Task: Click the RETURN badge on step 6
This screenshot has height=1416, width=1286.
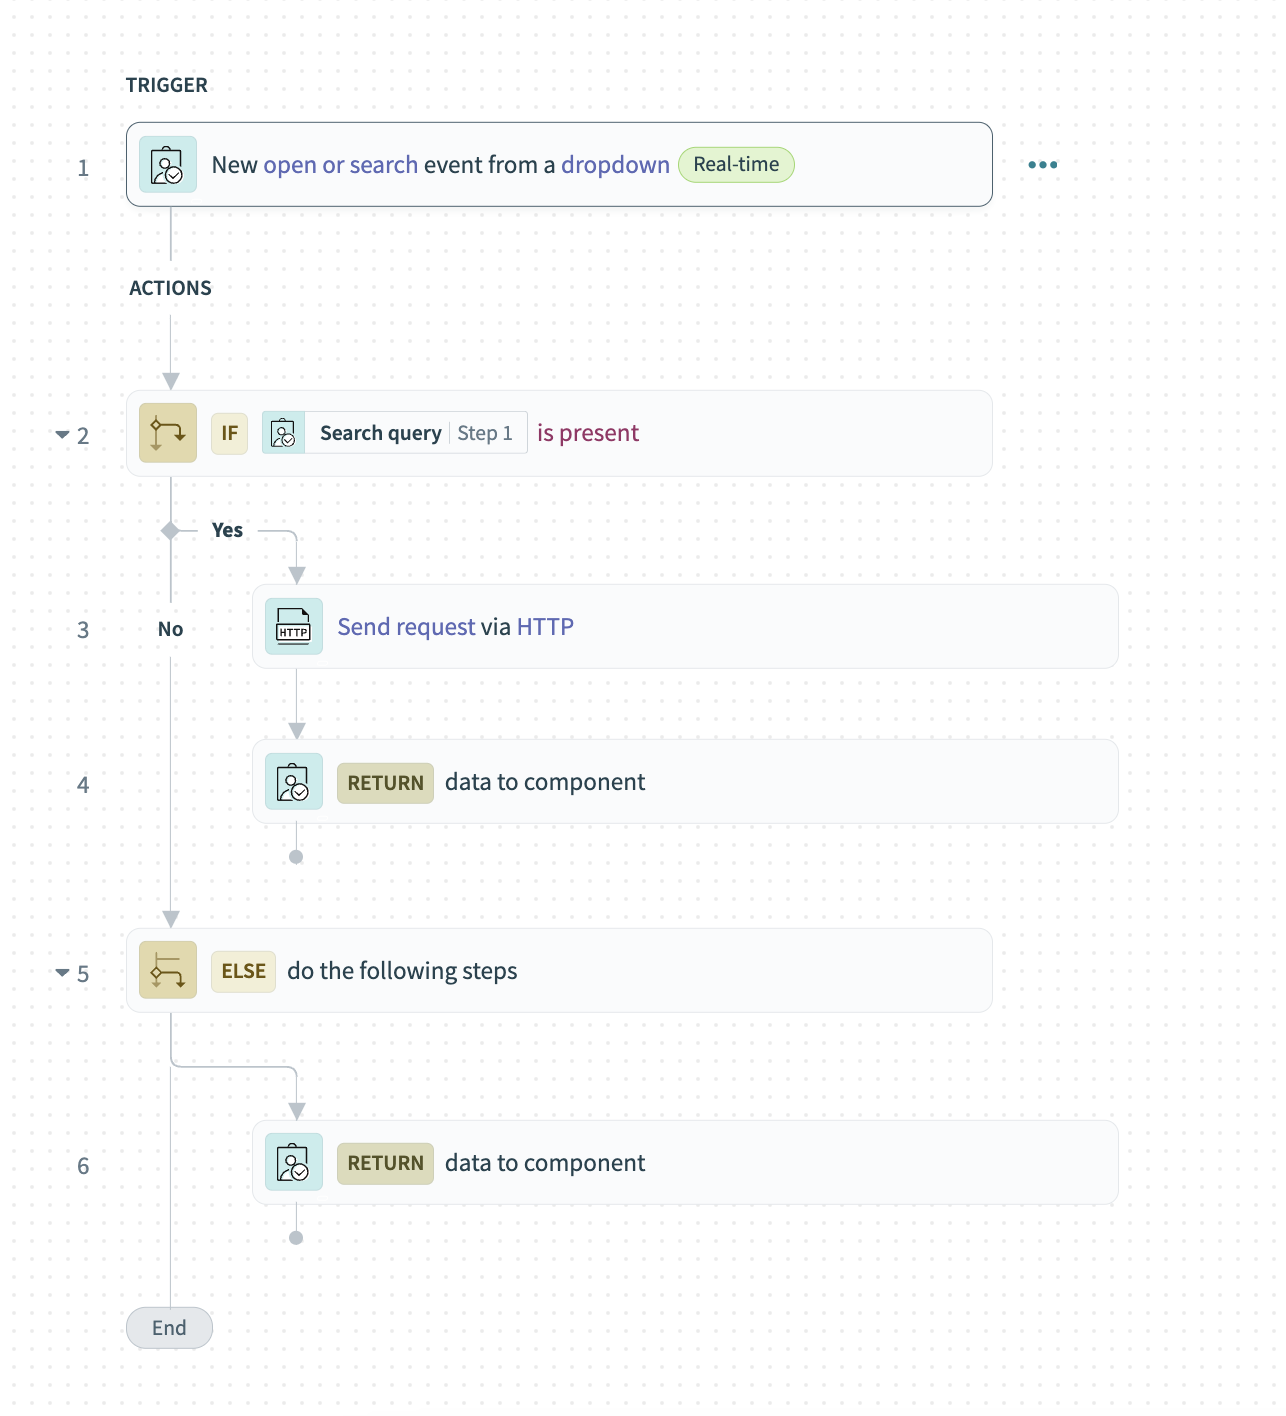Action: coord(384,1163)
